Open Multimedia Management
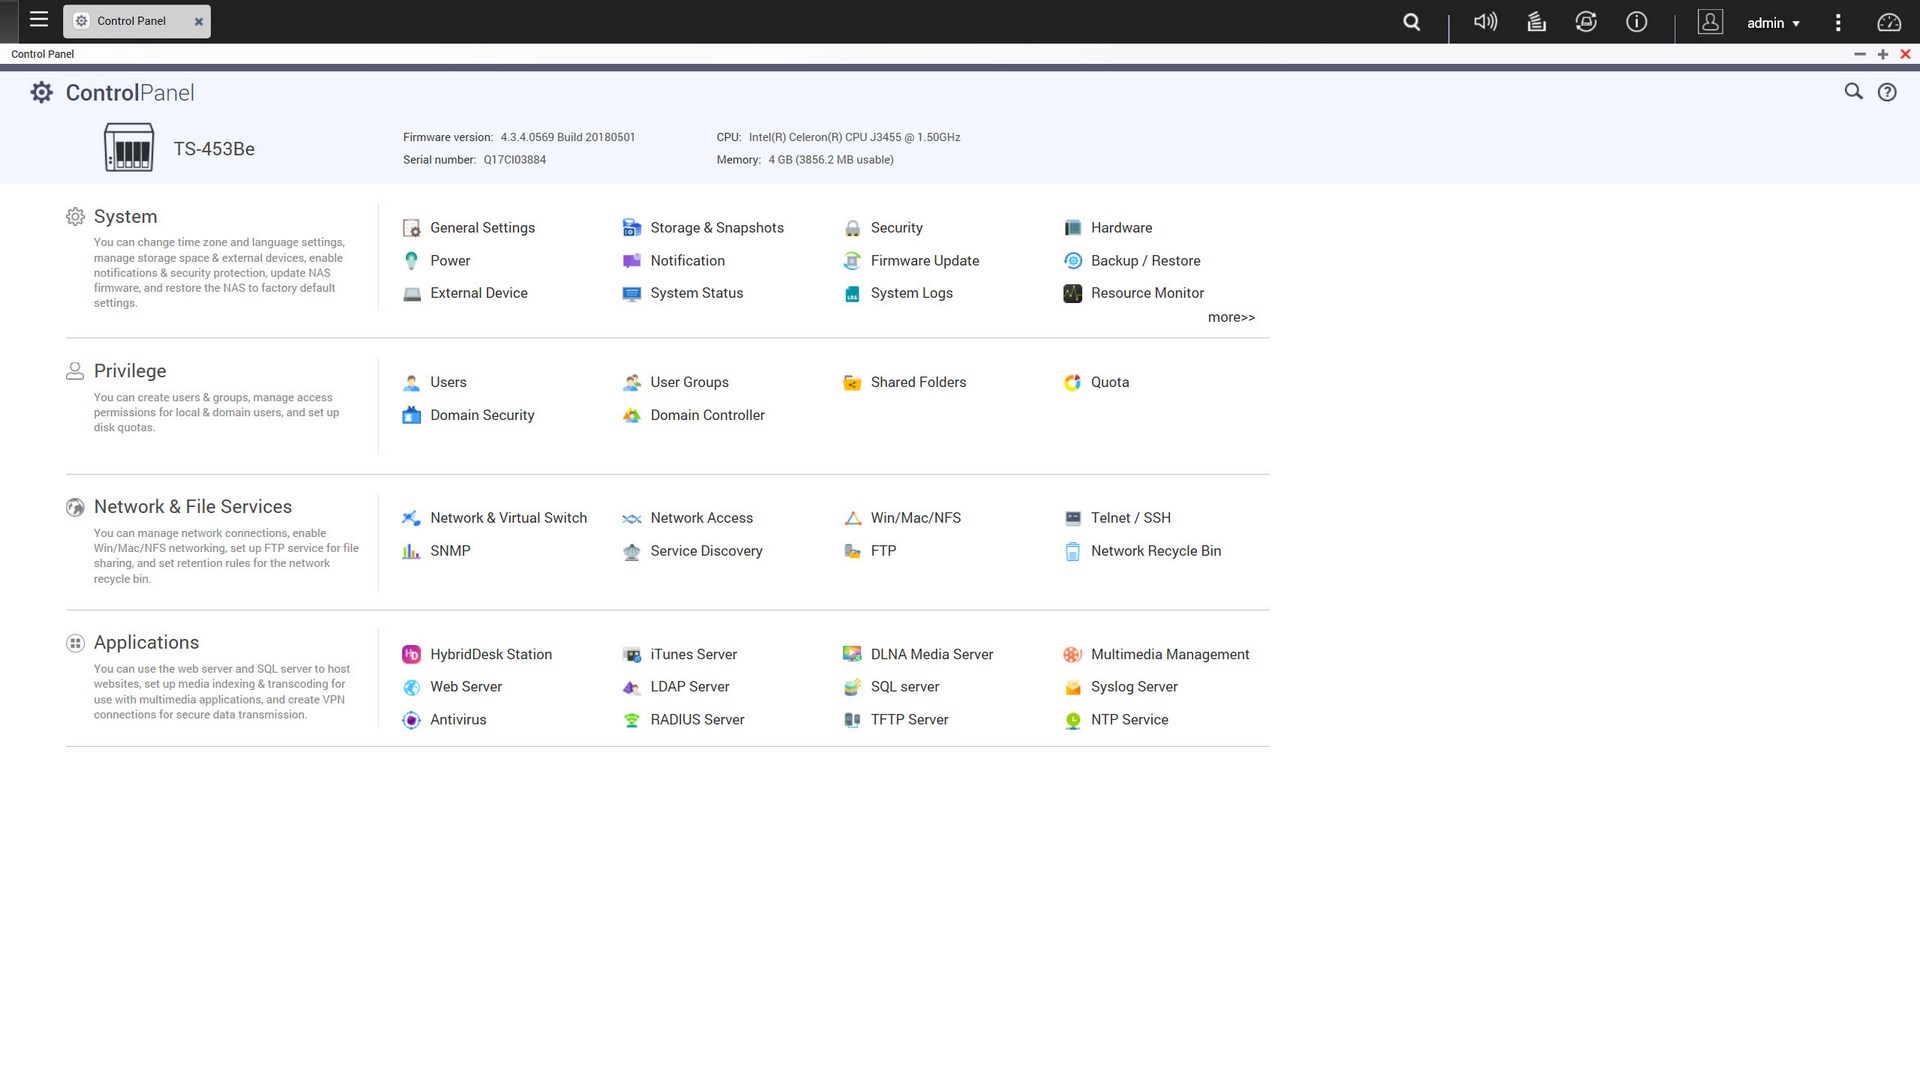The height and width of the screenshot is (1074, 1920). (x=1157, y=655)
